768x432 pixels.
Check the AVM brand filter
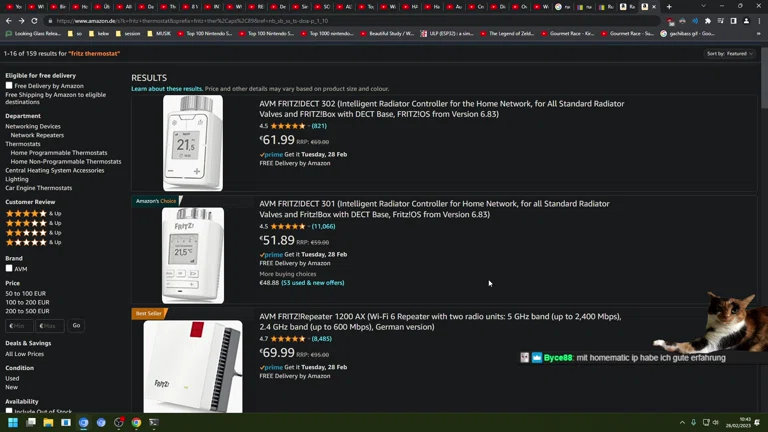tap(9, 268)
